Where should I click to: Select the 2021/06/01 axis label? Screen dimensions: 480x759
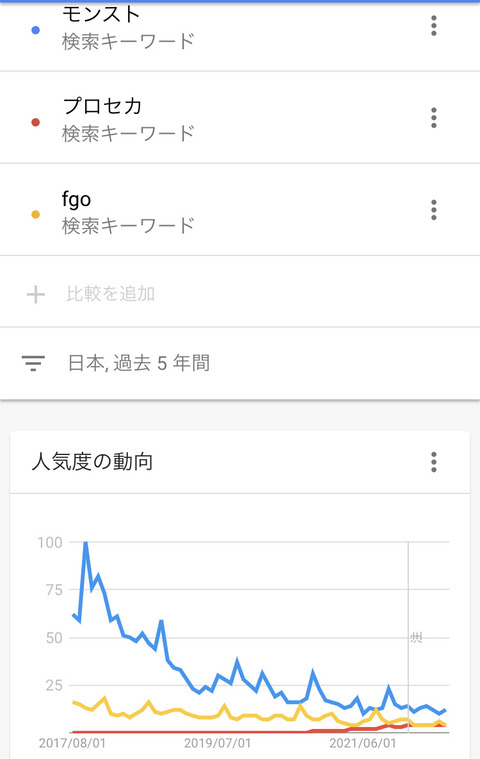(362, 743)
